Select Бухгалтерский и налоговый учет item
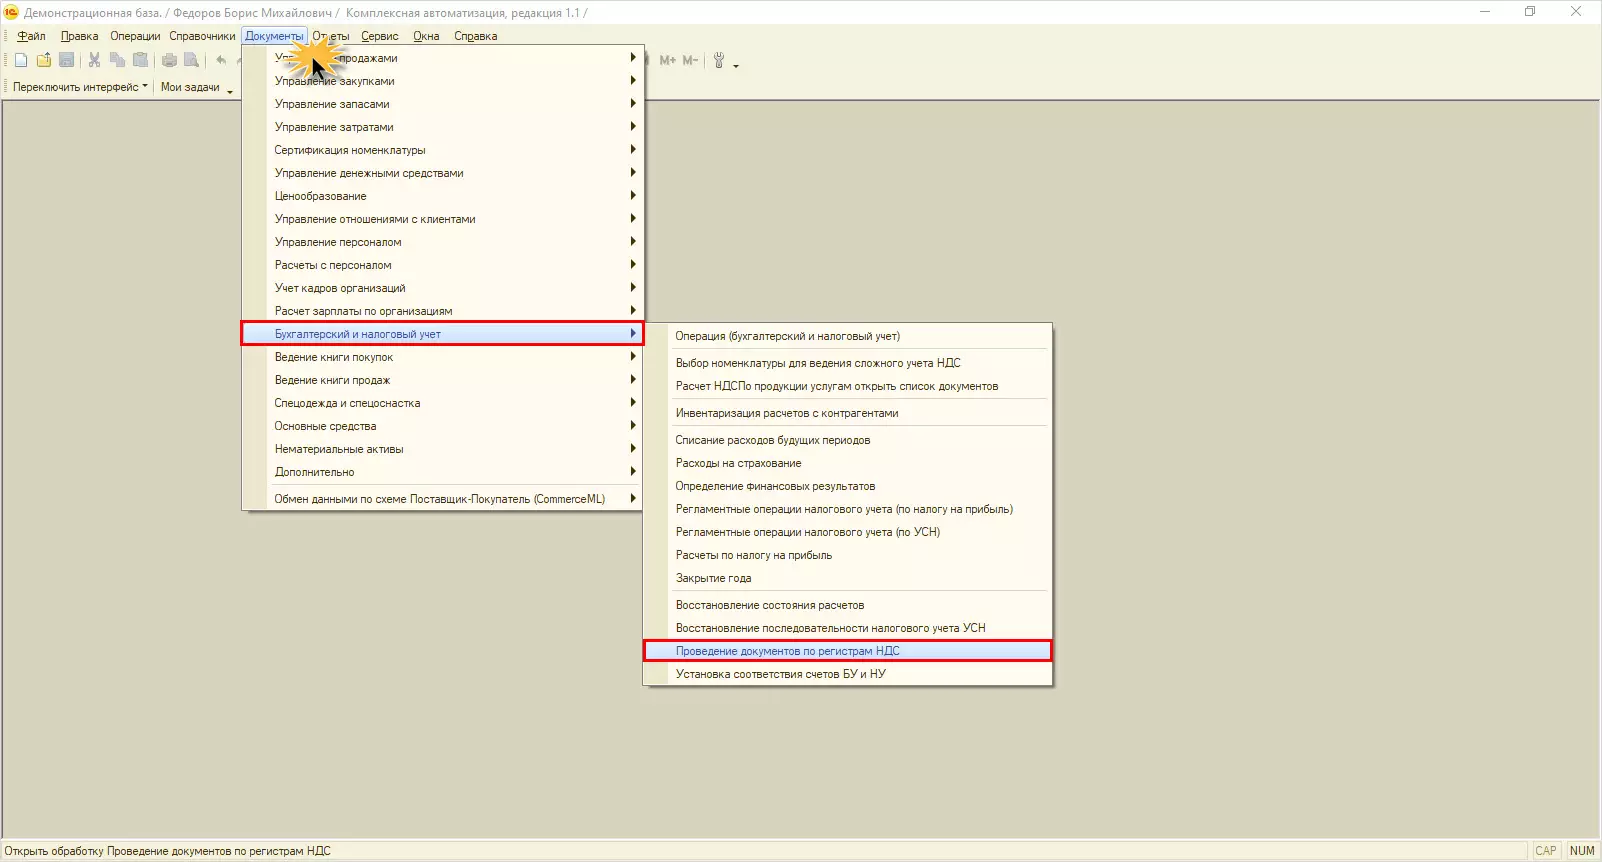 coord(443,334)
